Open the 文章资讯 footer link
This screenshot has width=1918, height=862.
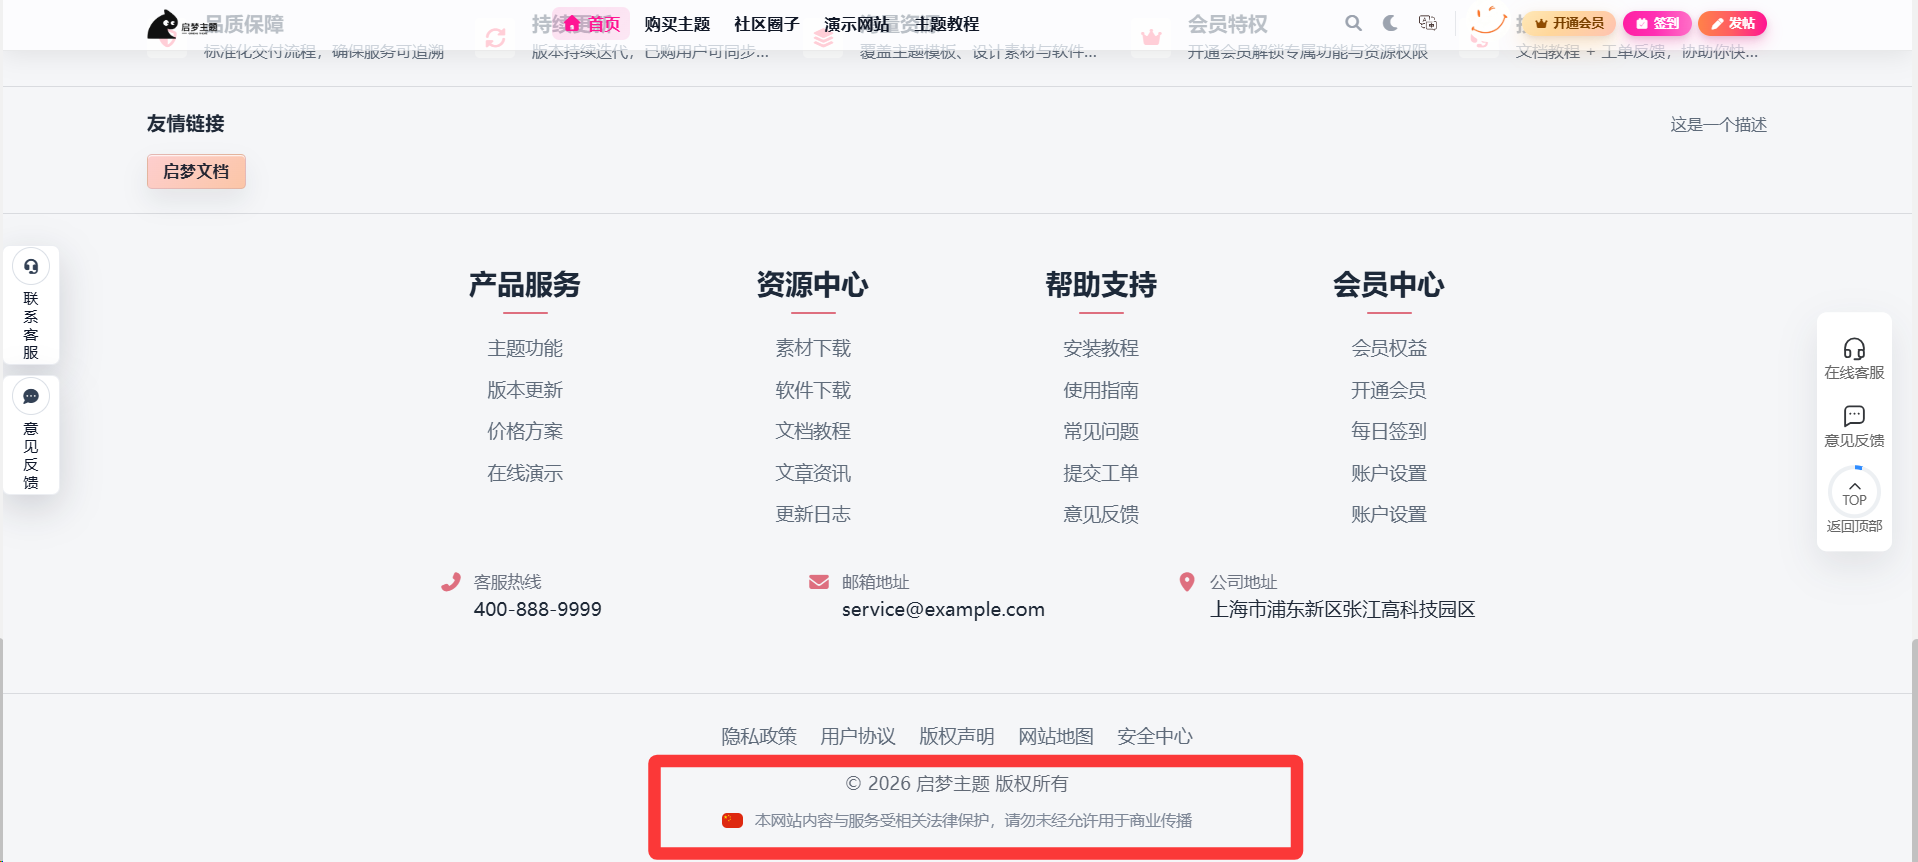[x=813, y=473]
